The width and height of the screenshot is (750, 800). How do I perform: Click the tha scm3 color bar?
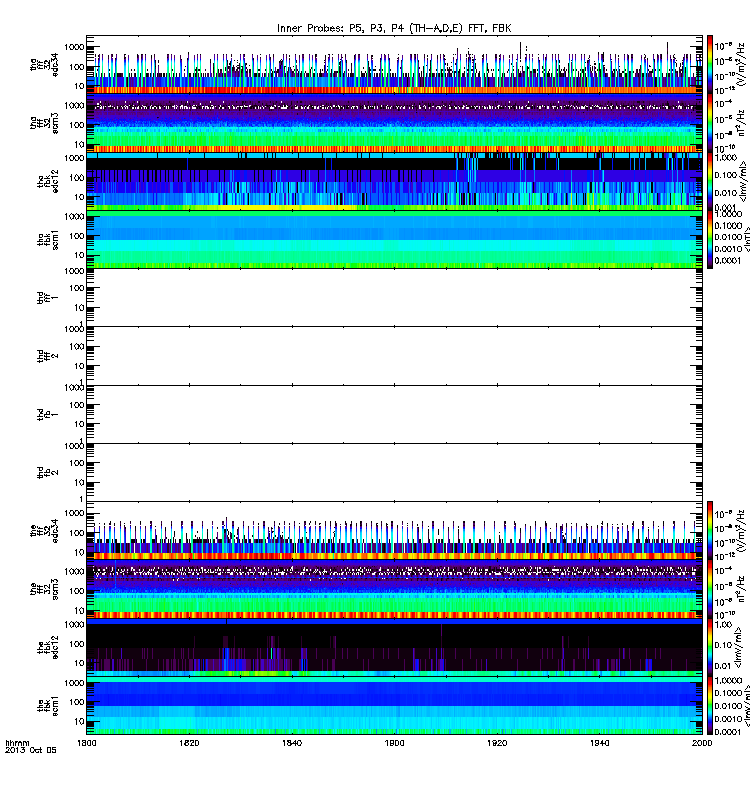pyautogui.click(x=710, y=123)
